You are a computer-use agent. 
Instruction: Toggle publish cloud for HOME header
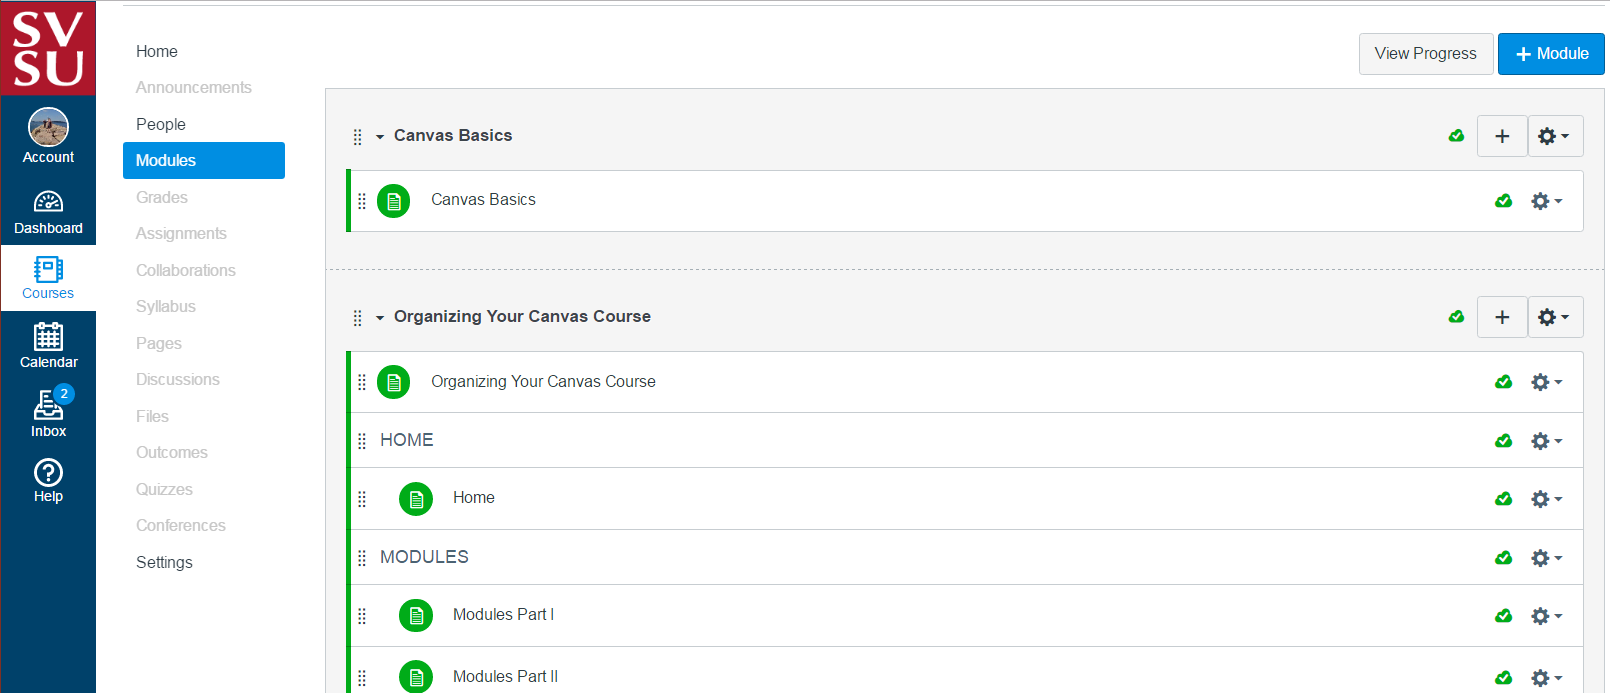tap(1503, 441)
